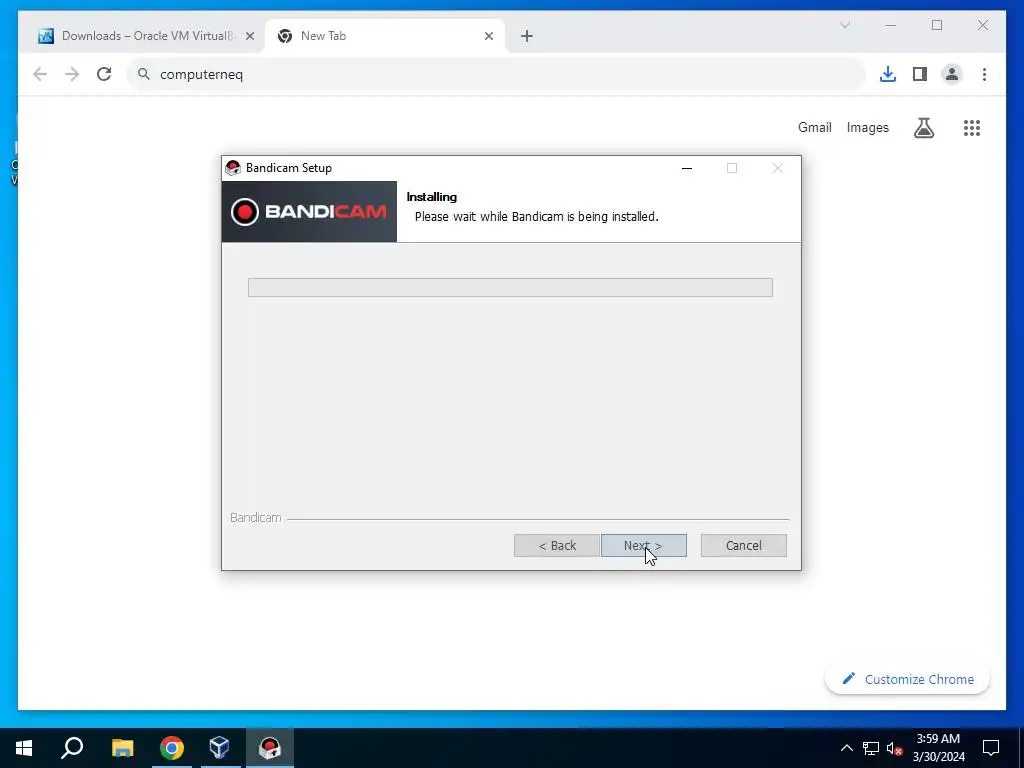This screenshot has width=1024, height=768.
Task: Minimize the Chrome window
Action: [x=891, y=25]
